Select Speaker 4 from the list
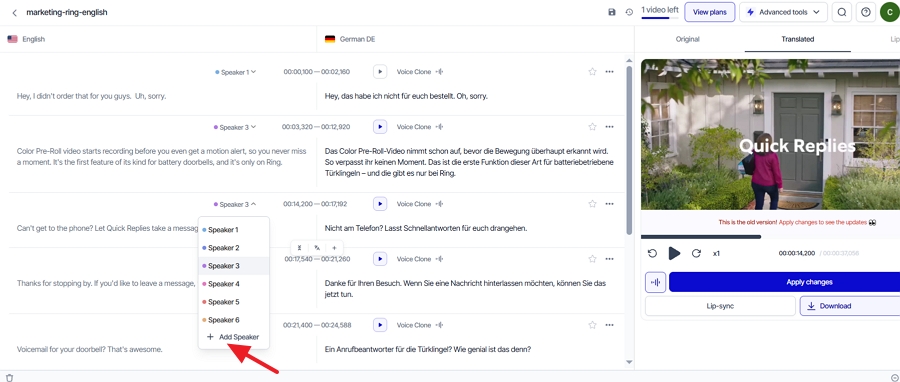Screen dimensions: 900x382 [223, 284]
